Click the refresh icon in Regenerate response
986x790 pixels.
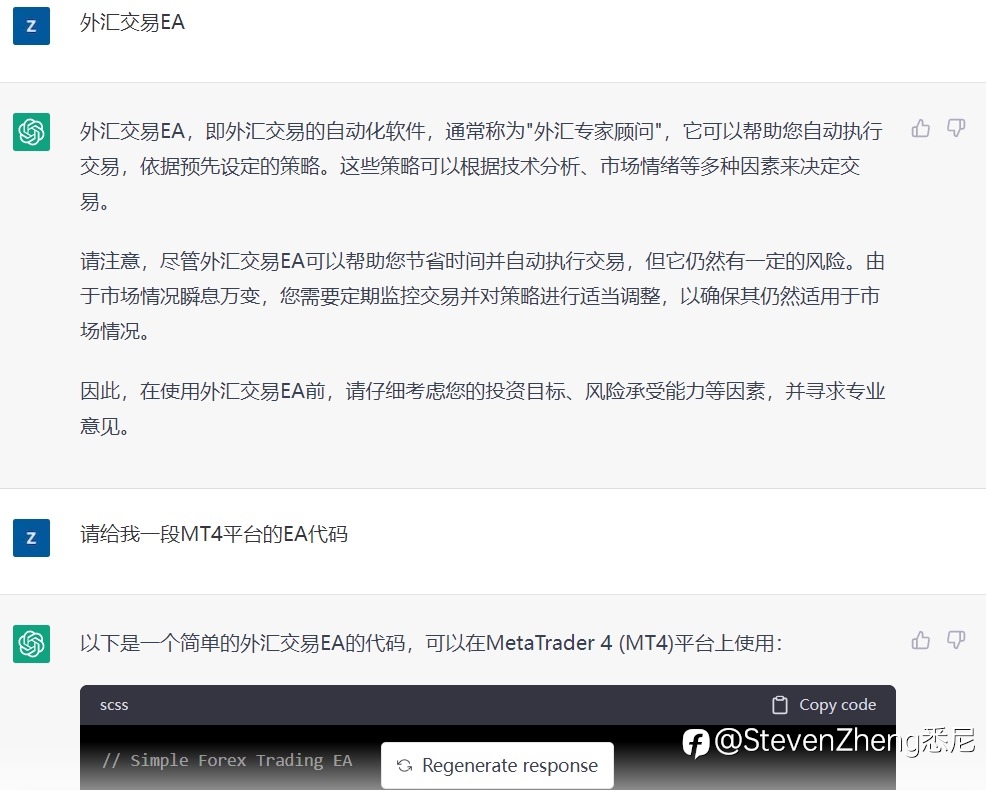[404, 765]
